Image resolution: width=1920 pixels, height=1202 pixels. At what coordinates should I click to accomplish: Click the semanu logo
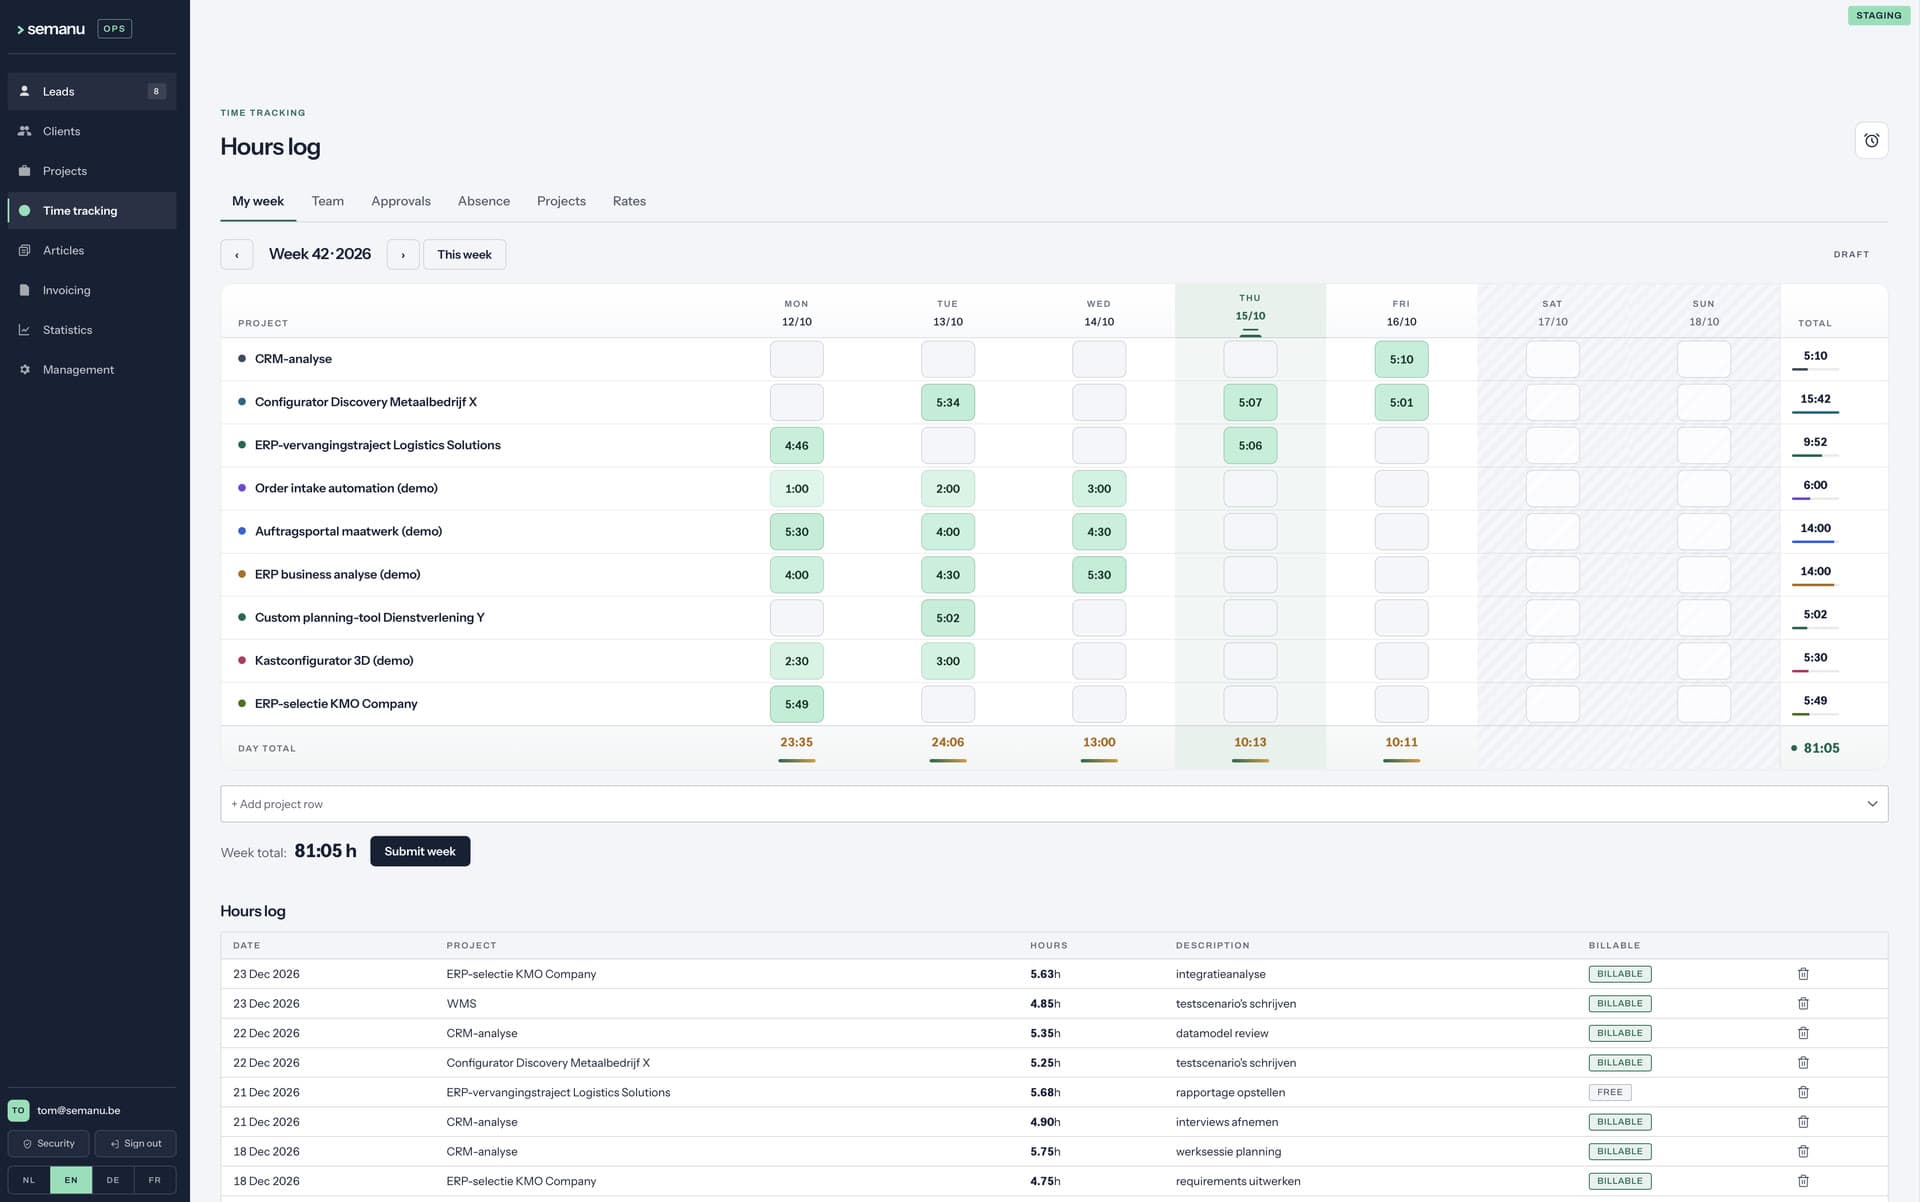[x=51, y=29]
